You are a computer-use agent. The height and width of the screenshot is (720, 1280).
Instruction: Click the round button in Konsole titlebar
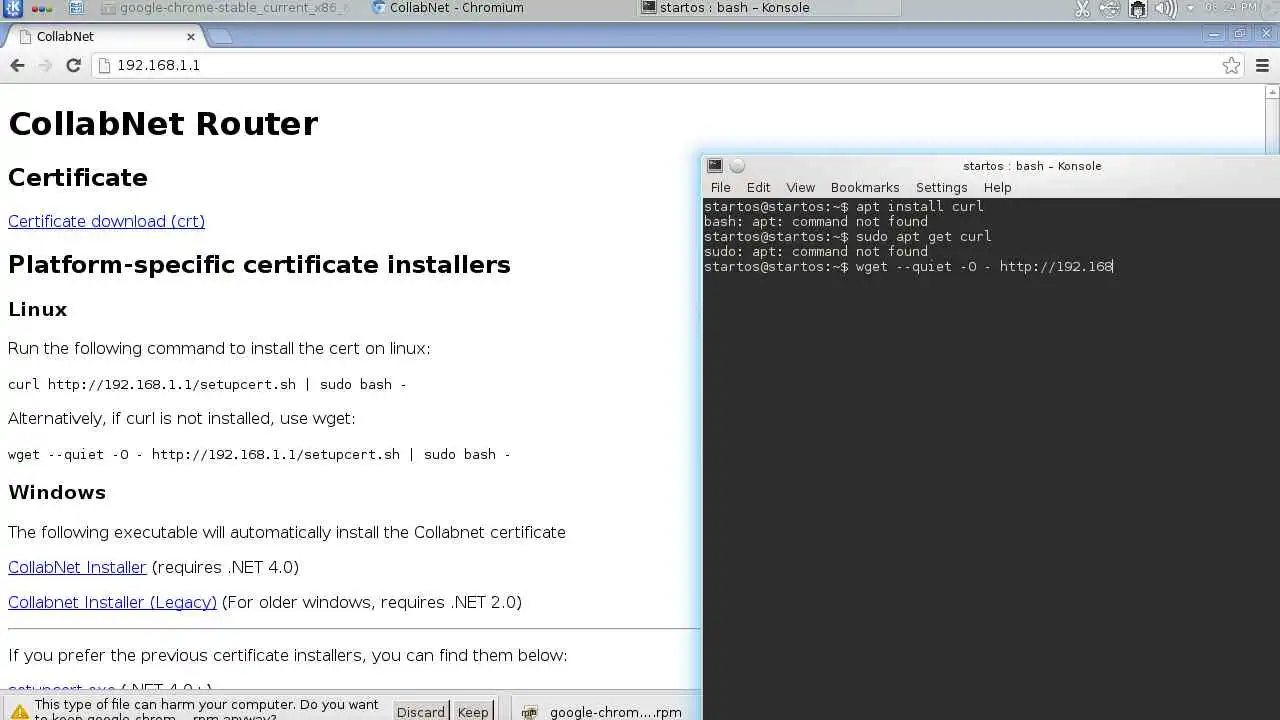737,166
